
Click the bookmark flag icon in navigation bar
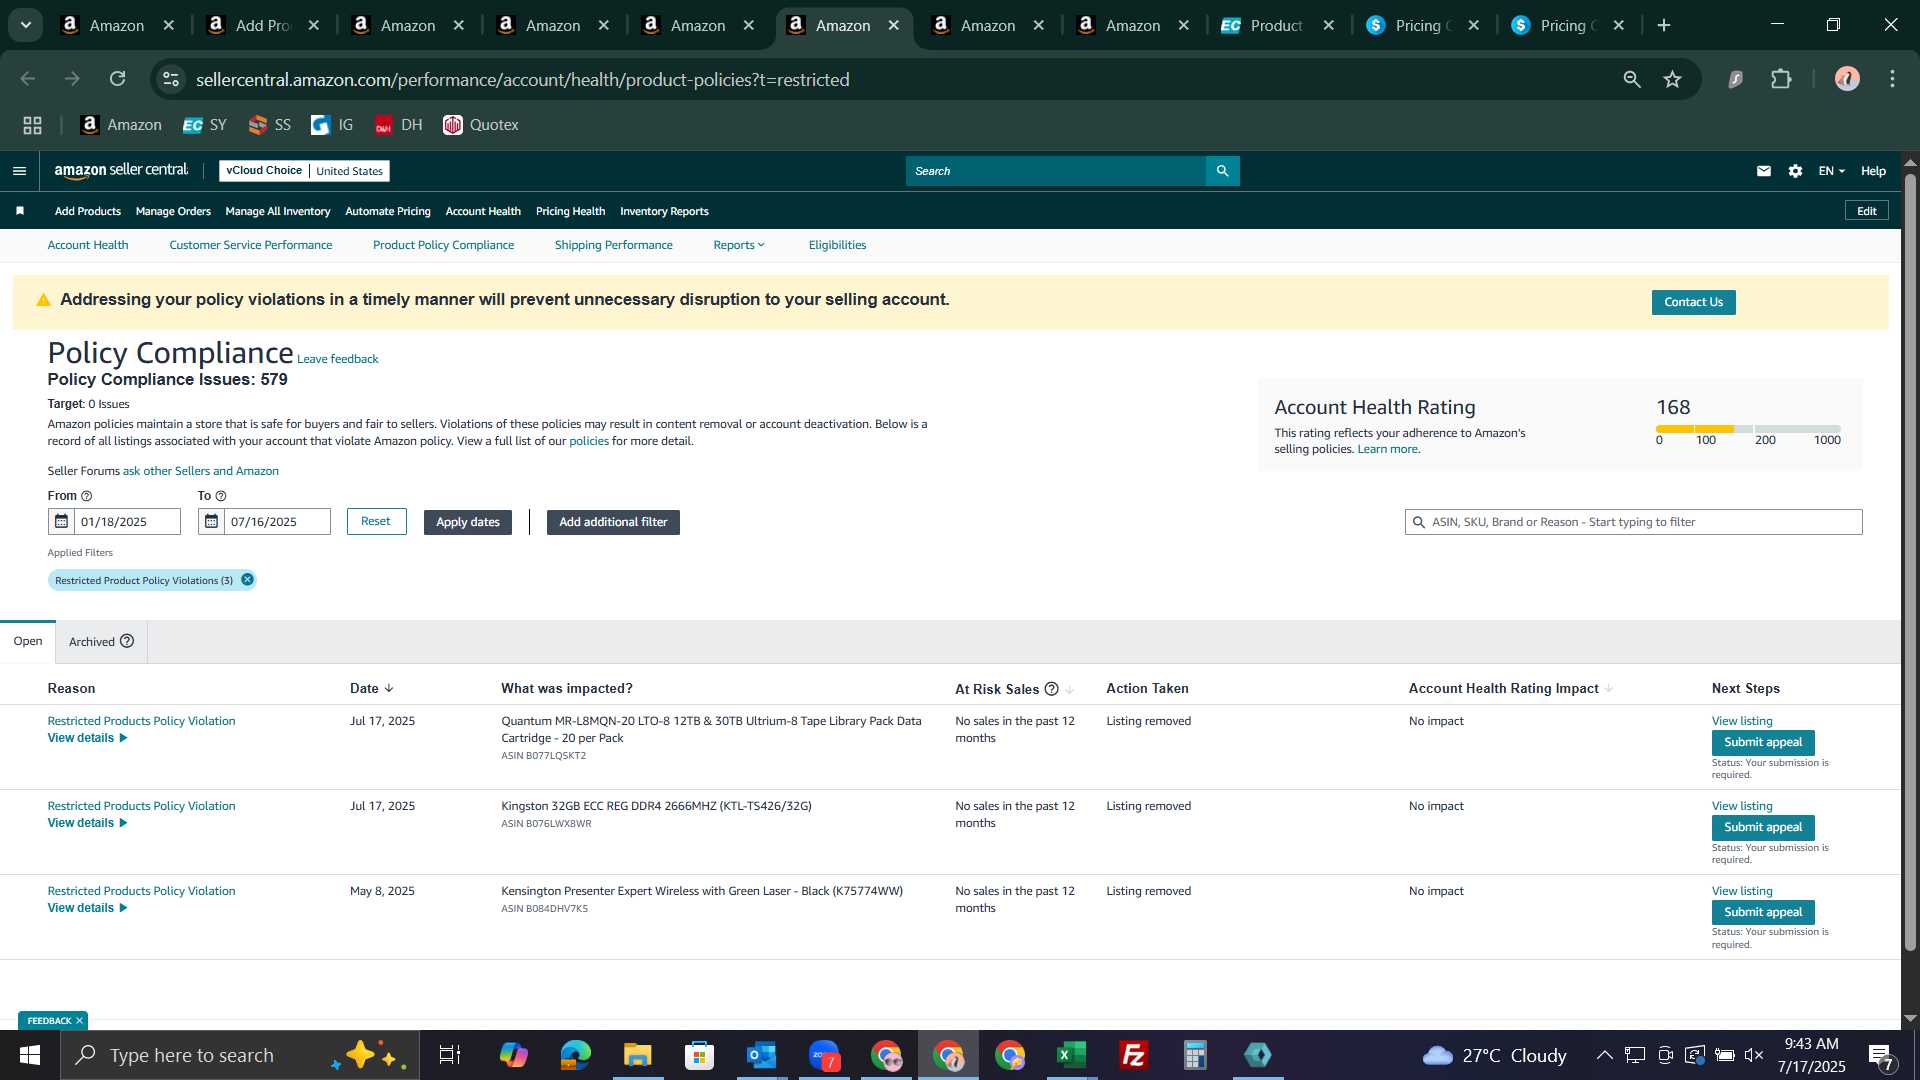click(20, 211)
